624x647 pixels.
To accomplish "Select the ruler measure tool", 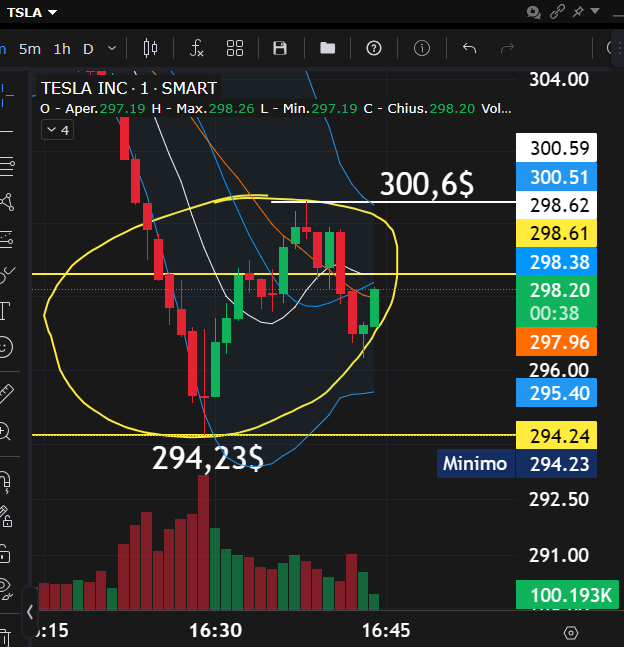I will (x=6, y=393).
